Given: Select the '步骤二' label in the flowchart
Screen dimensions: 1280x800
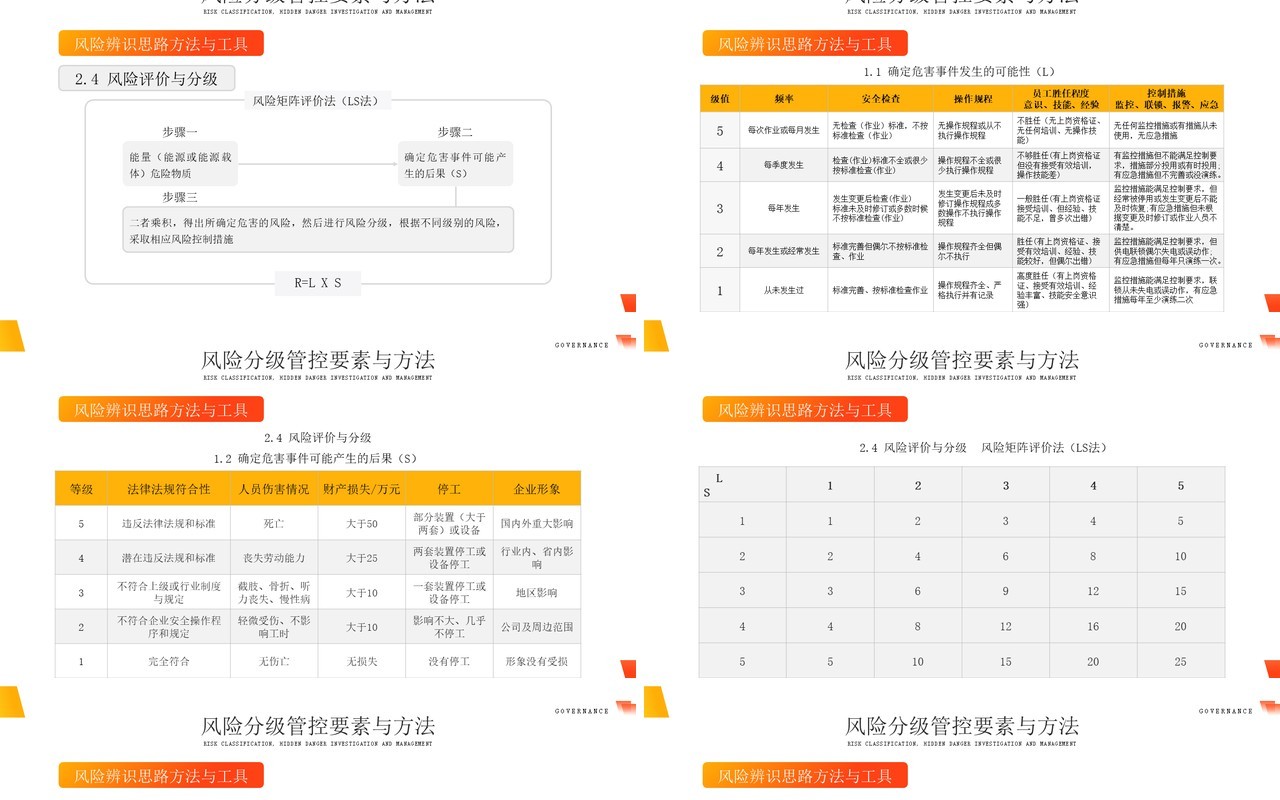Looking at the screenshot, I should (455, 132).
